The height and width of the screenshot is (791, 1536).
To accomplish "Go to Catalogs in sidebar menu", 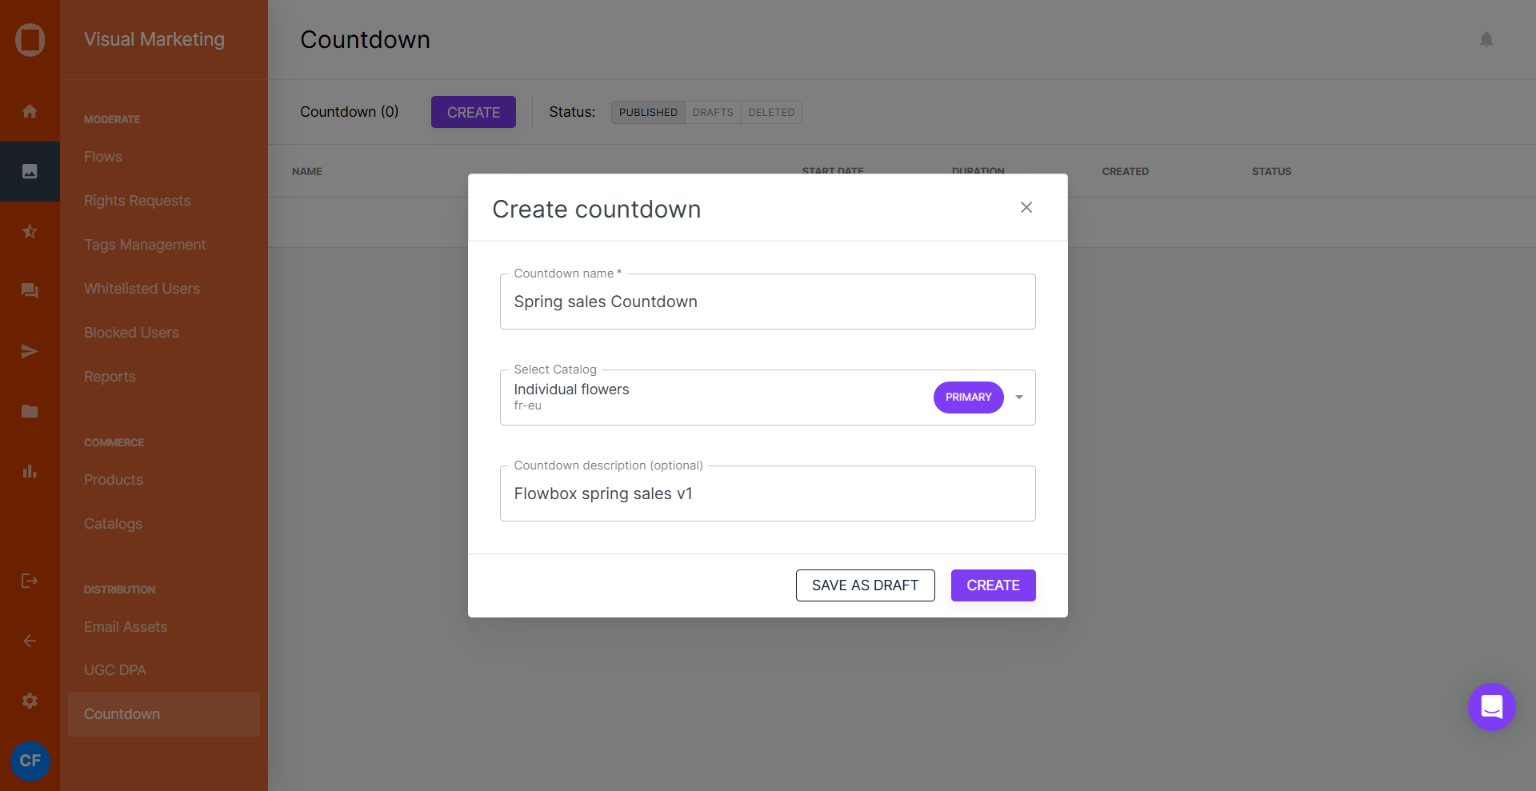I will click(x=113, y=524).
